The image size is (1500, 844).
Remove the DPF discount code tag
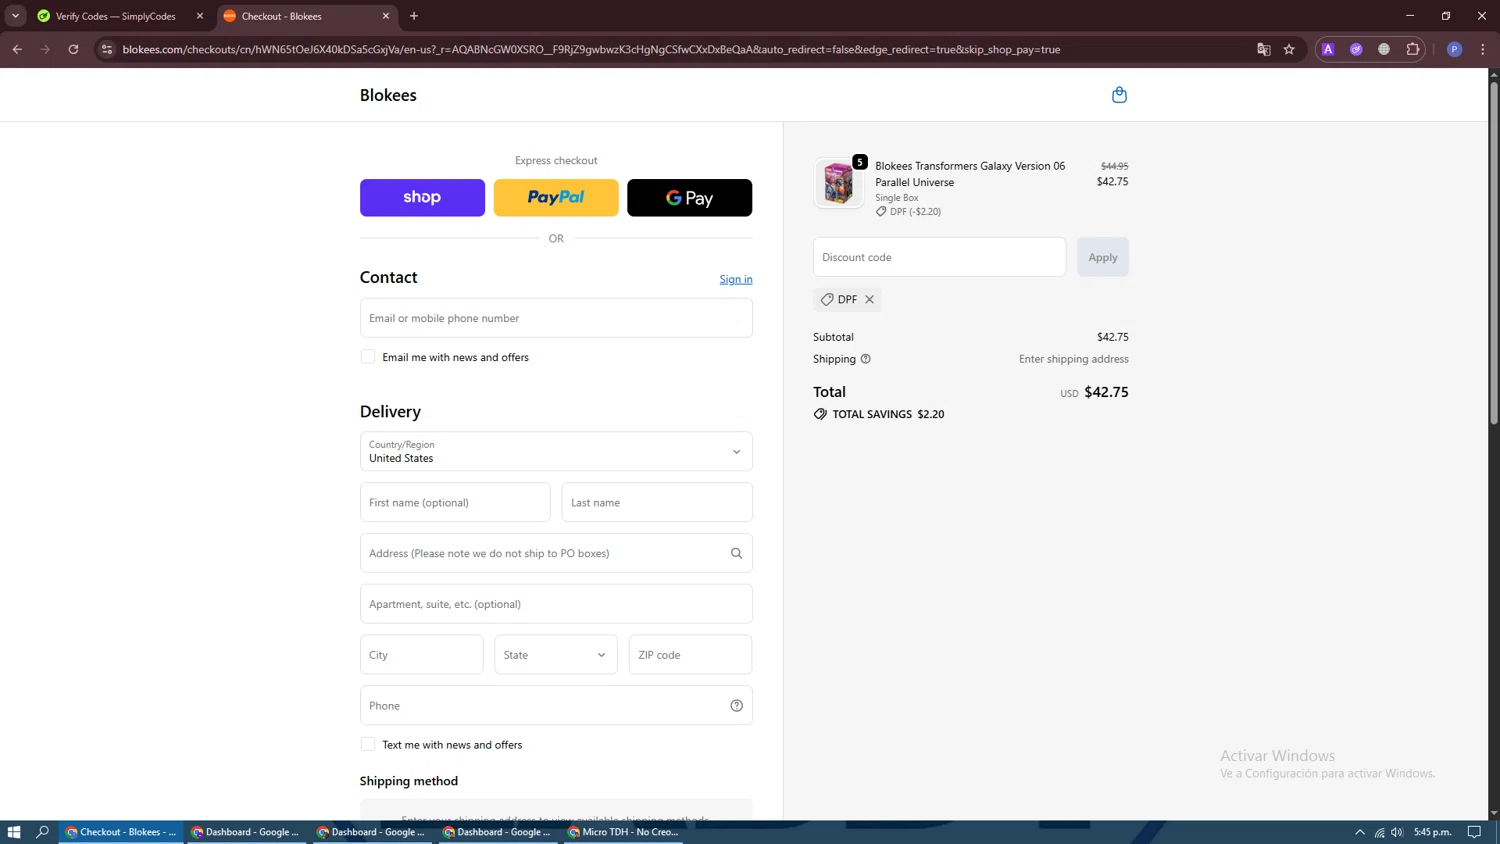[870, 299]
